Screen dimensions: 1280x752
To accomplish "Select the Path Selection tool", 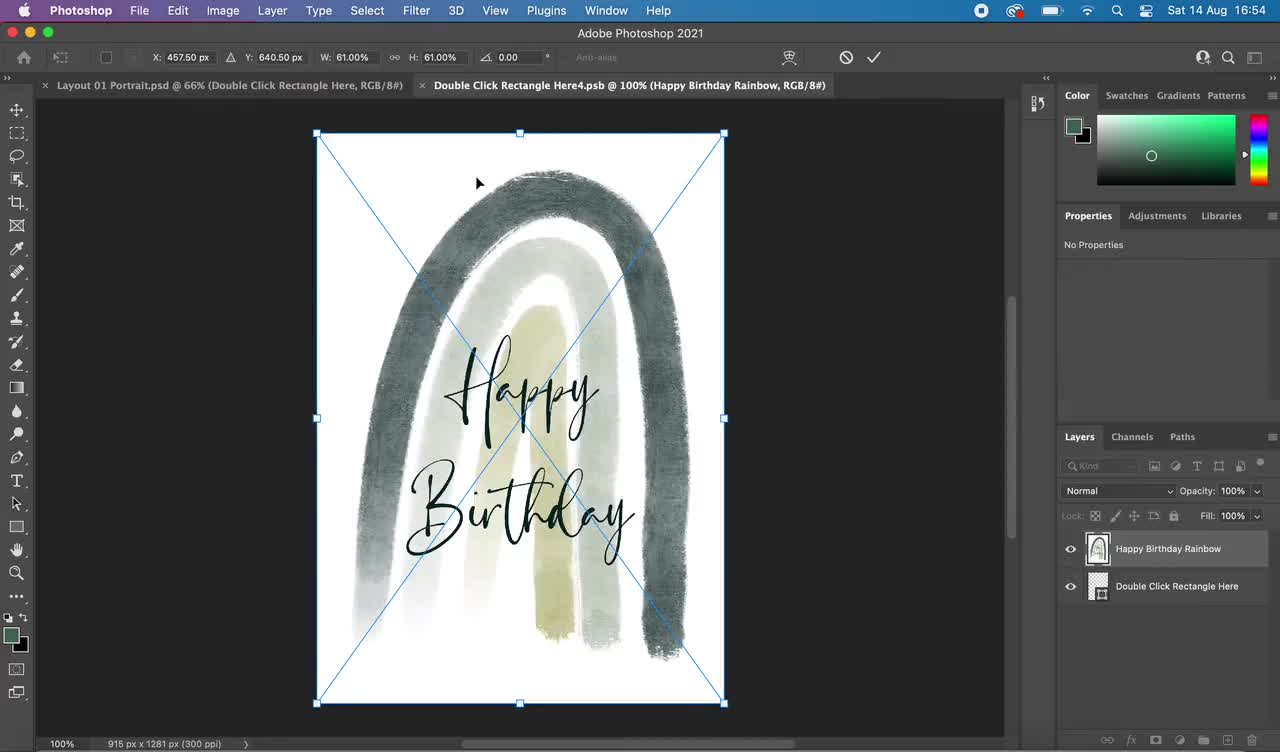I will [17, 504].
